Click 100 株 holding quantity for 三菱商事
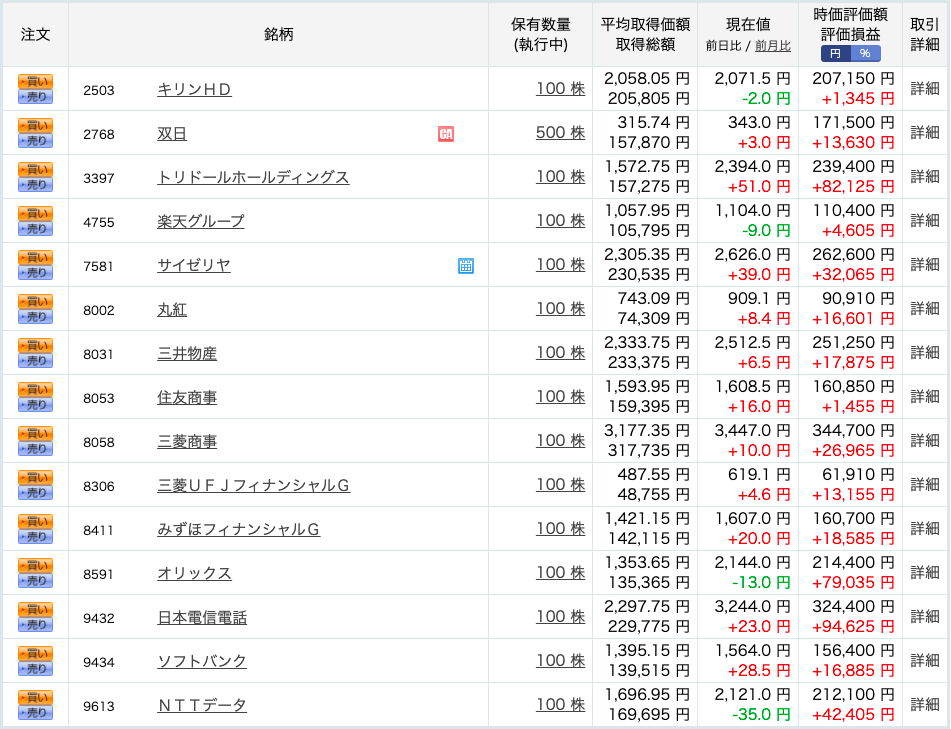 (x=560, y=441)
